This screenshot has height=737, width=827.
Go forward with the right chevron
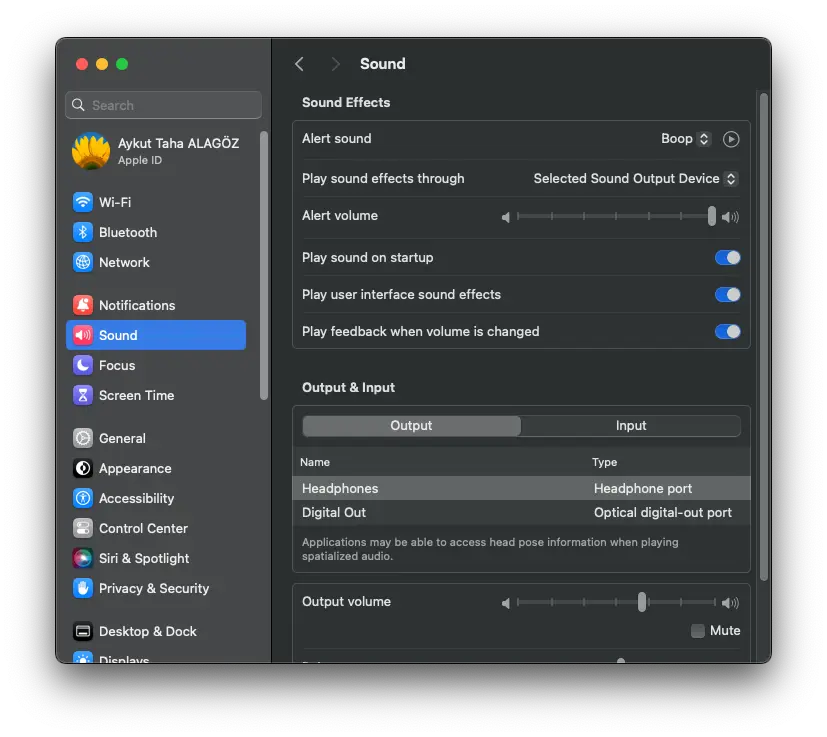pos(335,64)
